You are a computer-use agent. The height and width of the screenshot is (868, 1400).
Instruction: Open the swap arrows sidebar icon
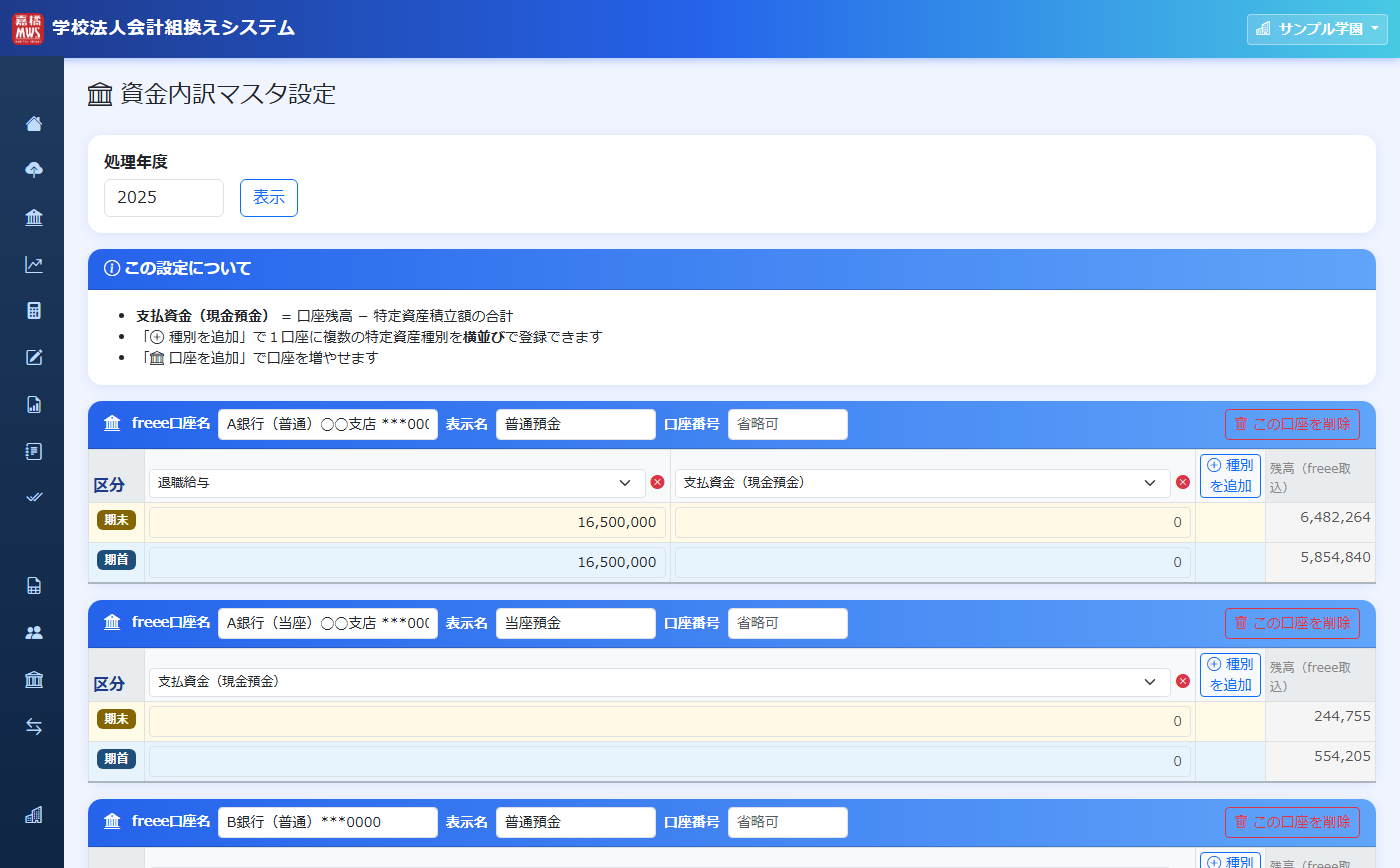pos(34,727)
